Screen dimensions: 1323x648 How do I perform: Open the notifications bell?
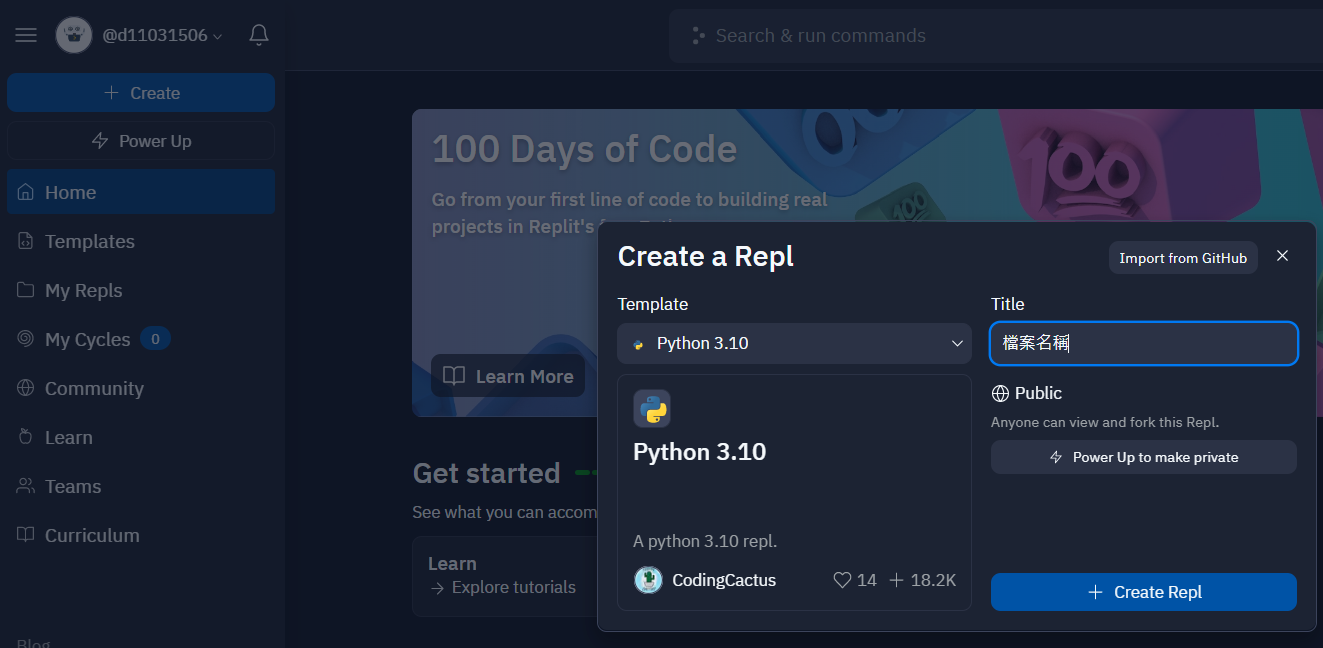(x=259, y=35)
